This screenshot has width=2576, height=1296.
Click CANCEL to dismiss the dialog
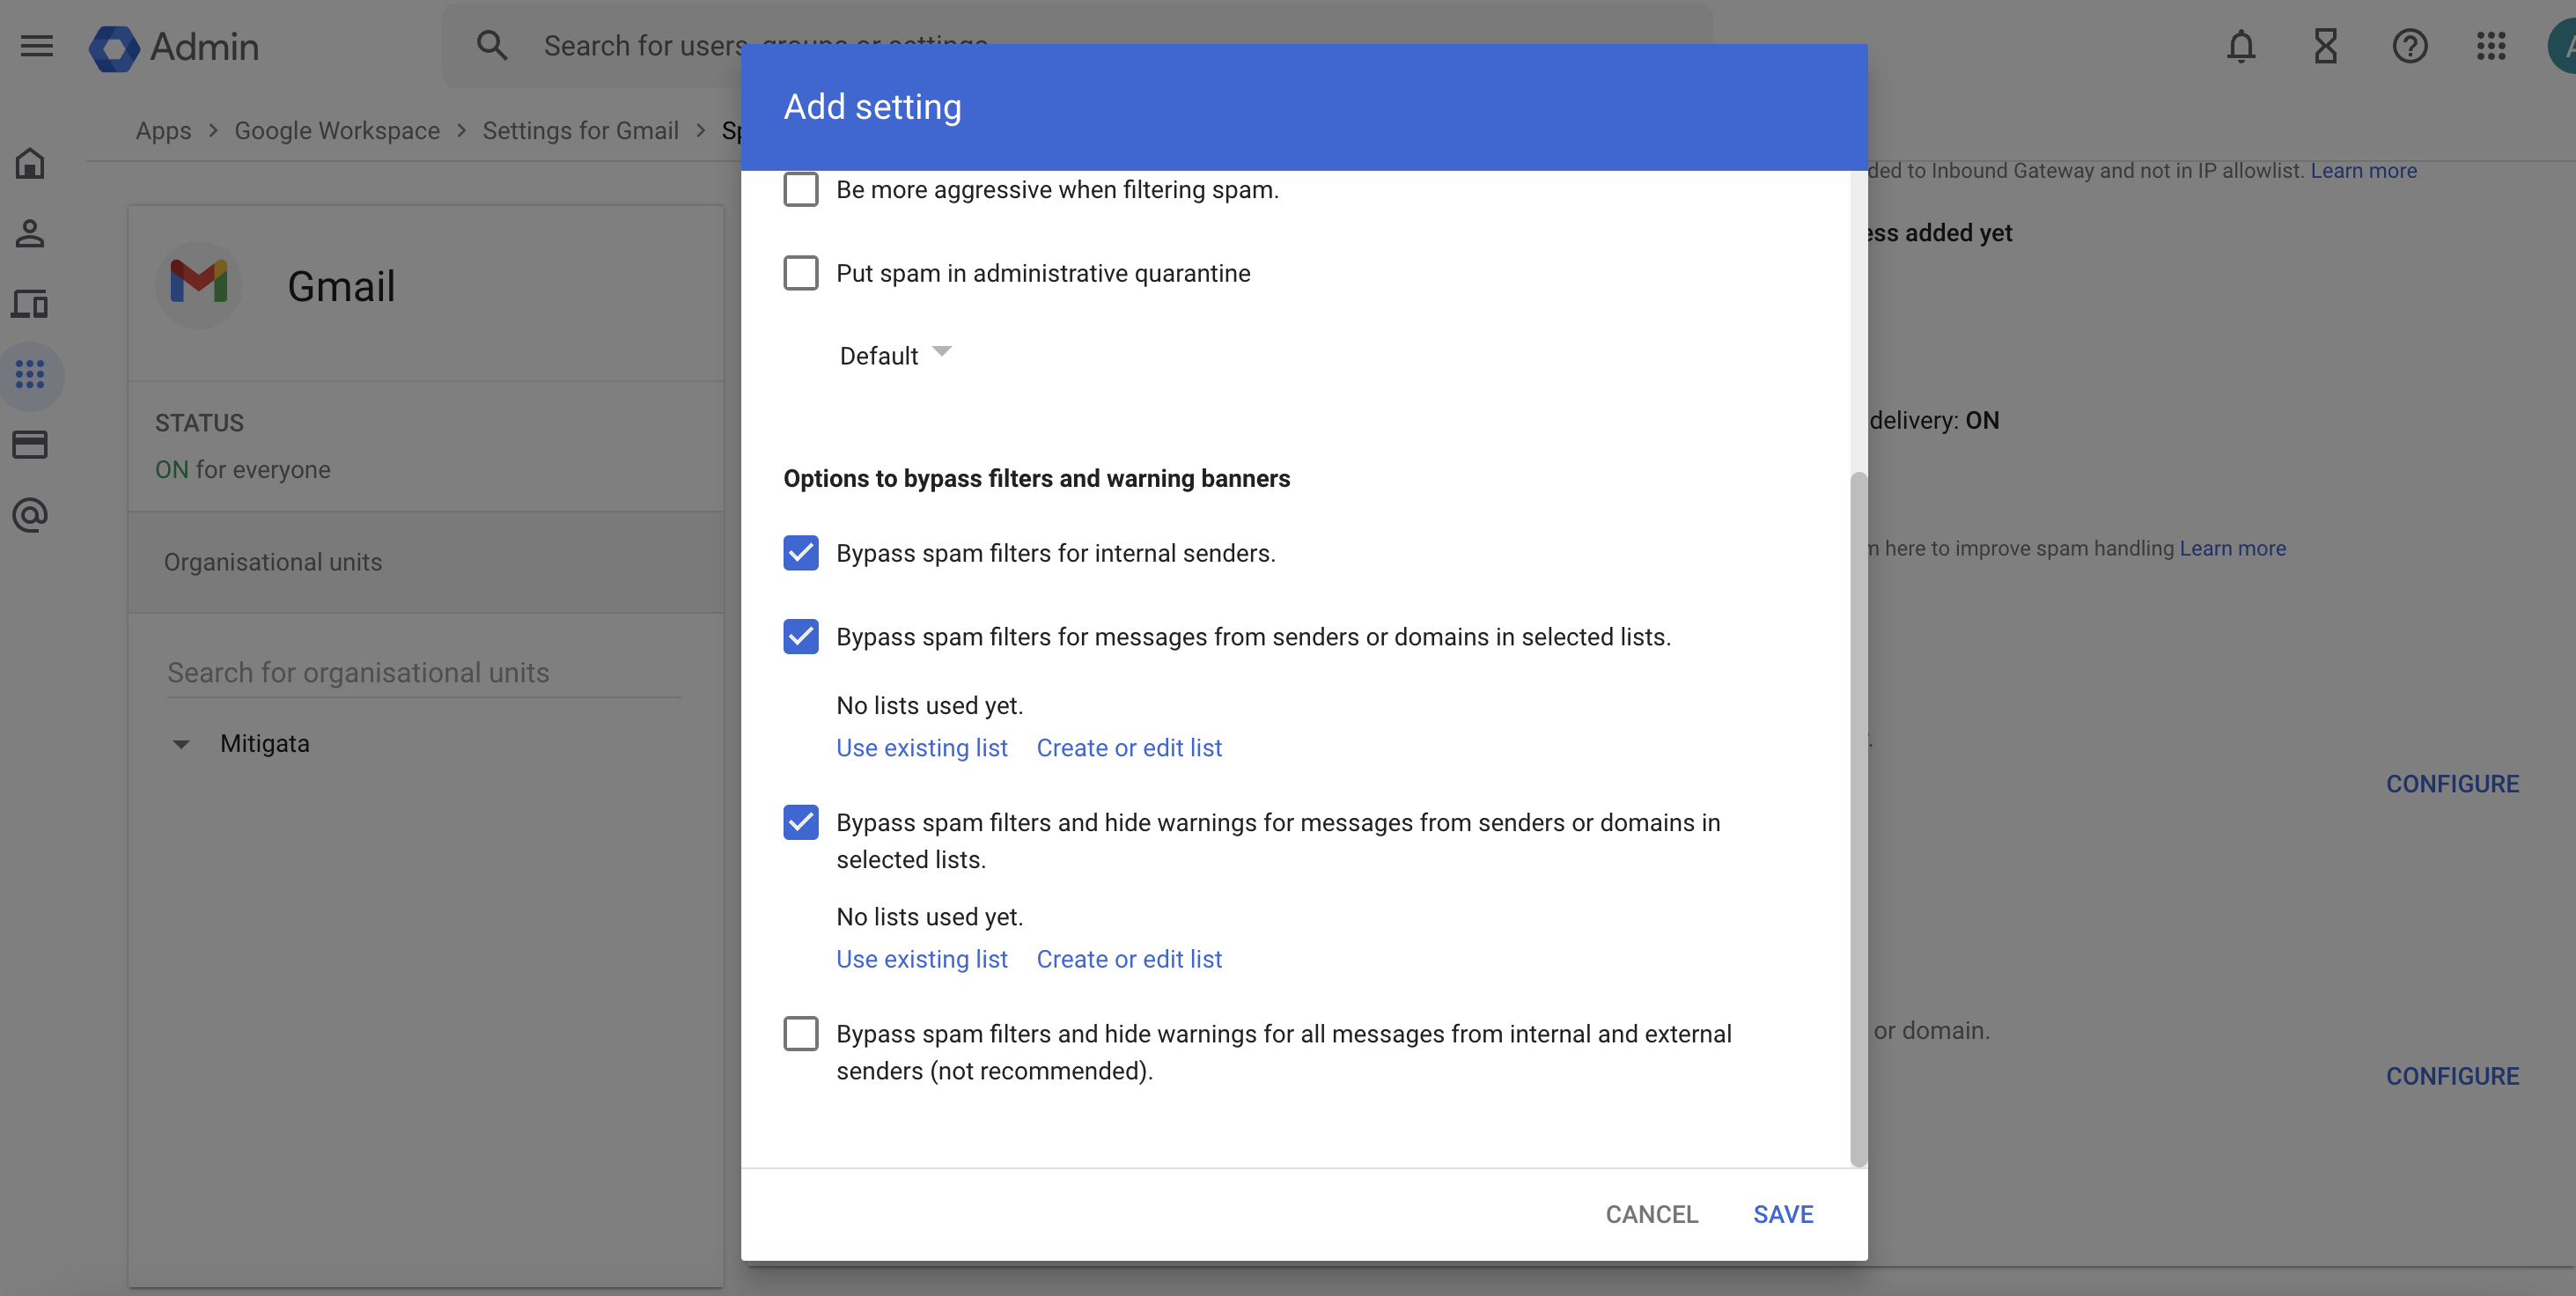[1651, 1213]
